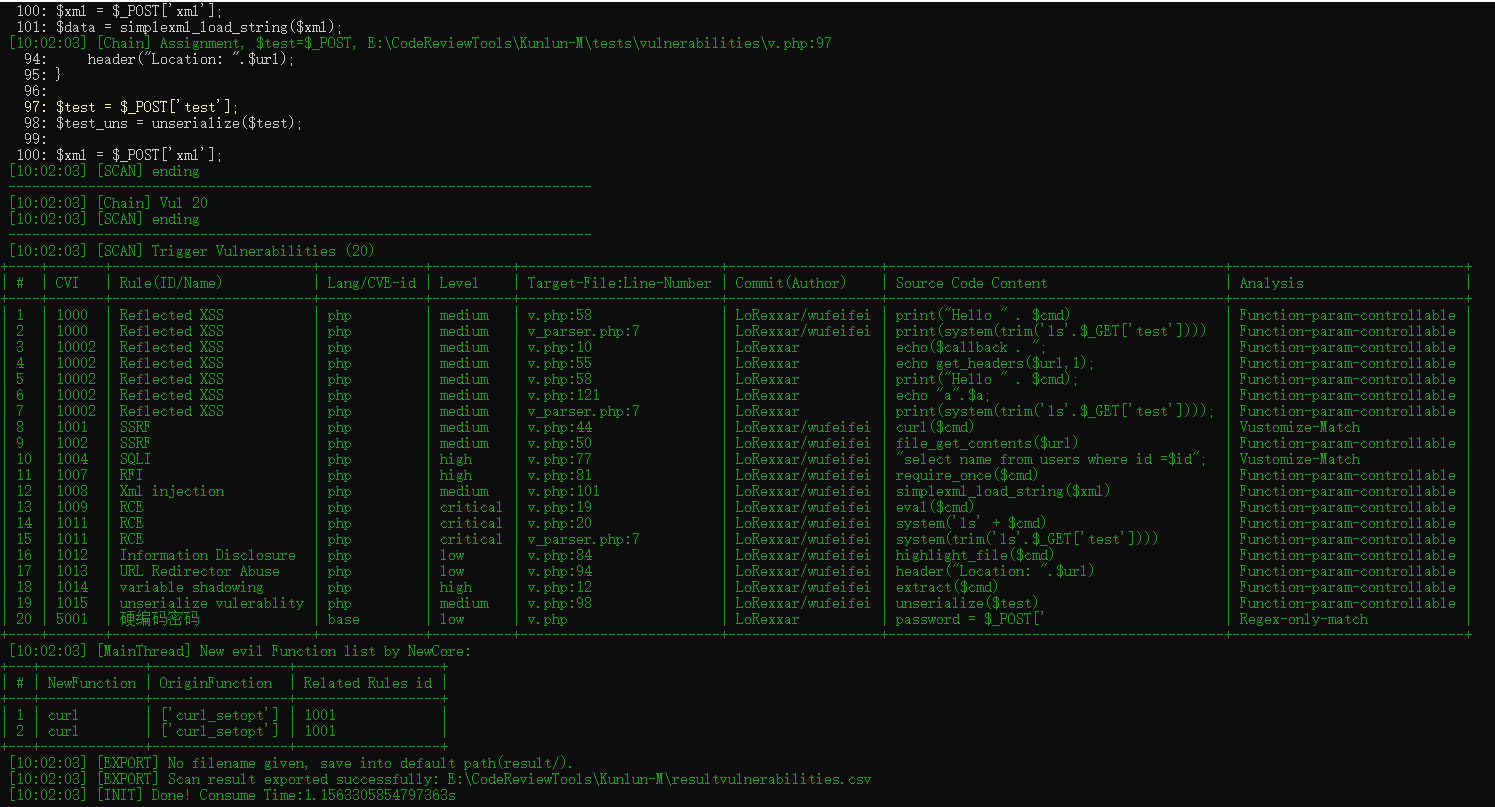This screenshot has height=807, width=1495.
Task: Click the "New evil Function list by NewCore" line
Action: (x=239, y=651)
